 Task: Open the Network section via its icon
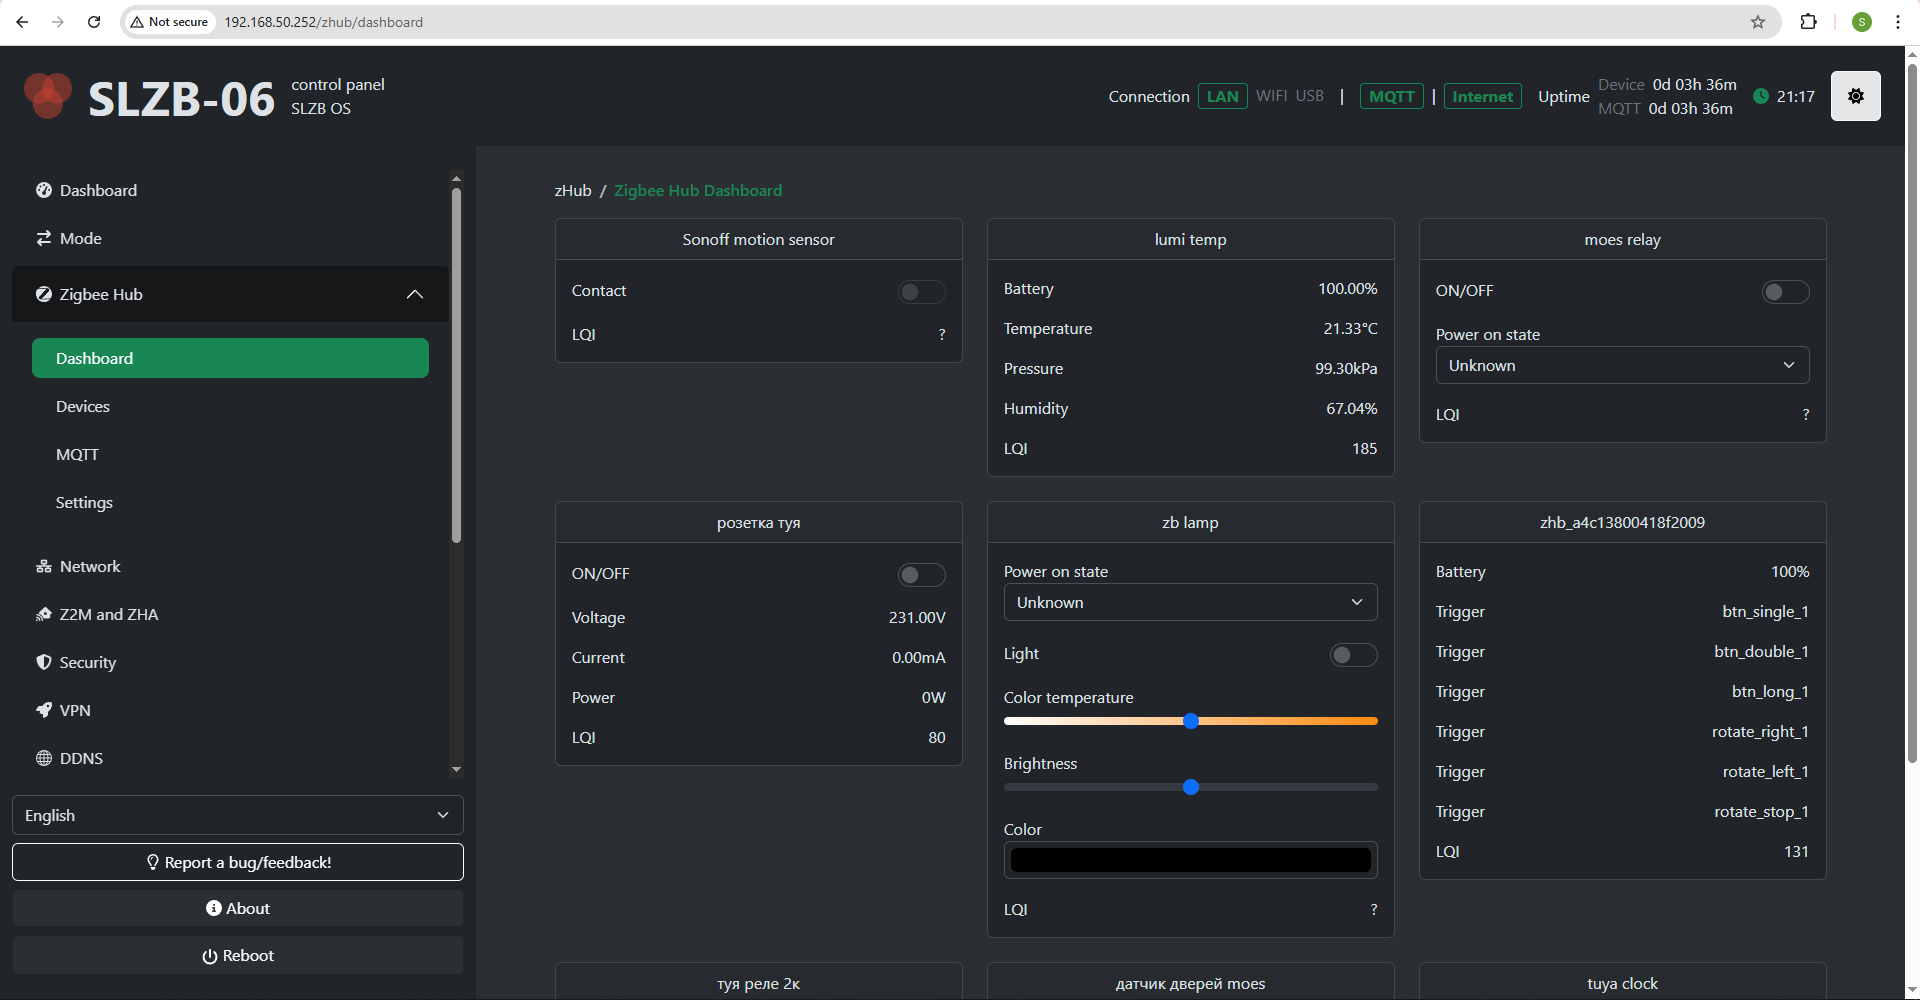[x=44, y=566]
